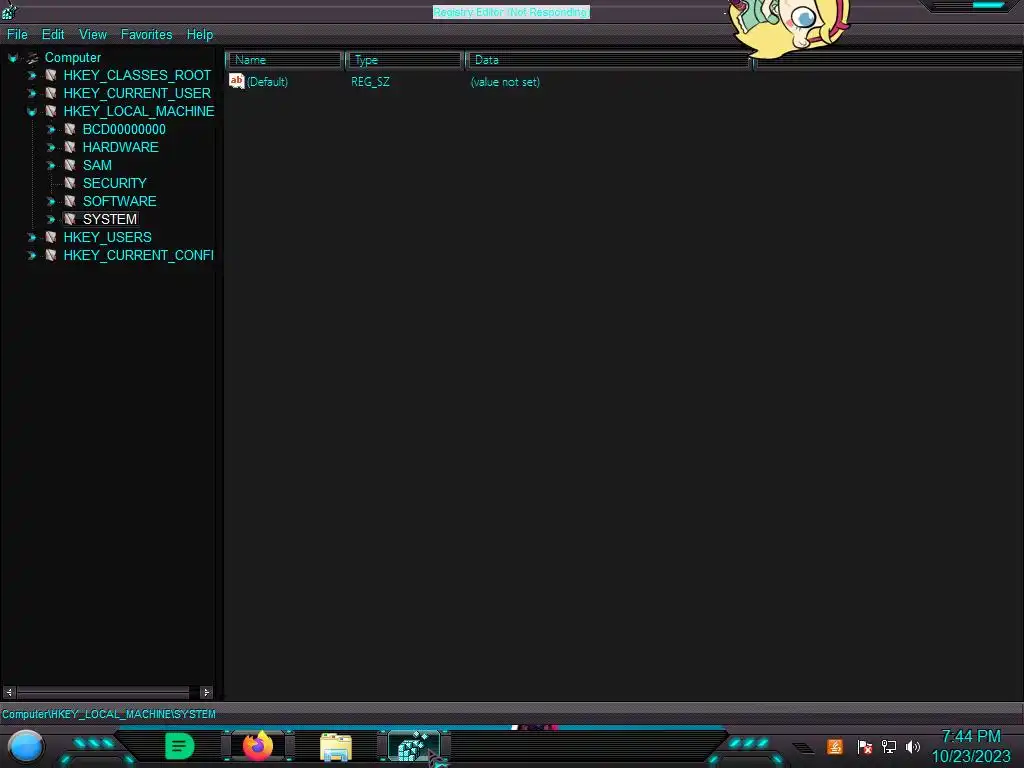Click the Java tray icon
1024x768 pixels.
point(835,746)
